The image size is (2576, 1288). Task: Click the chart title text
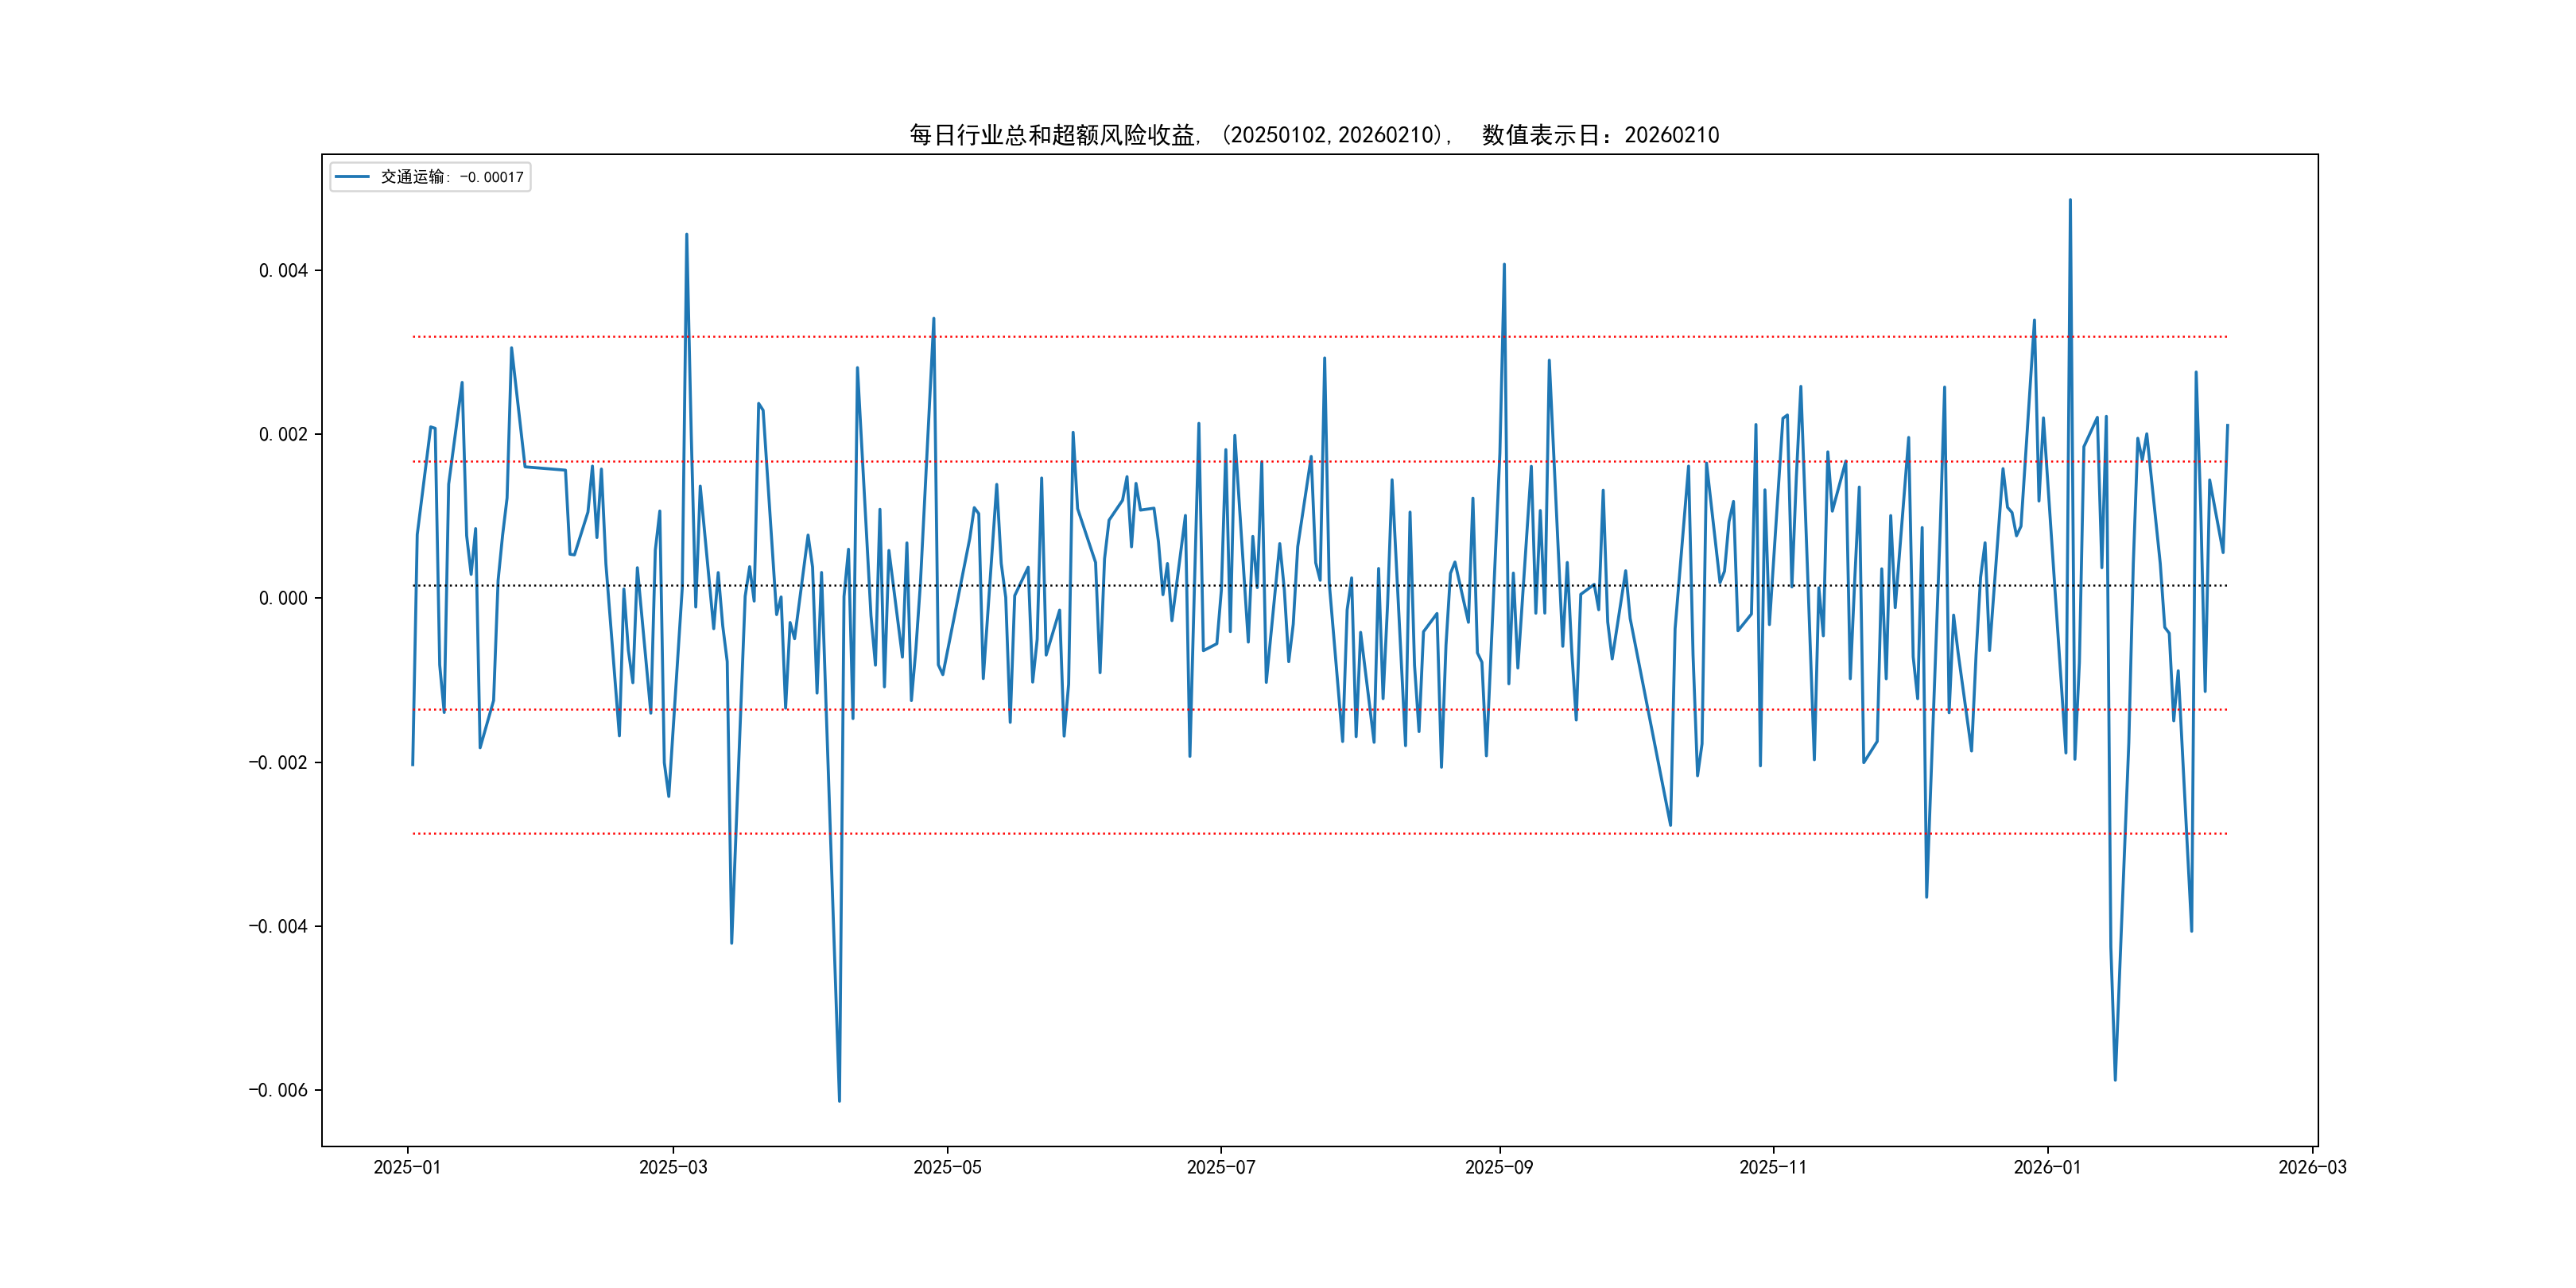coord(1313,135)
